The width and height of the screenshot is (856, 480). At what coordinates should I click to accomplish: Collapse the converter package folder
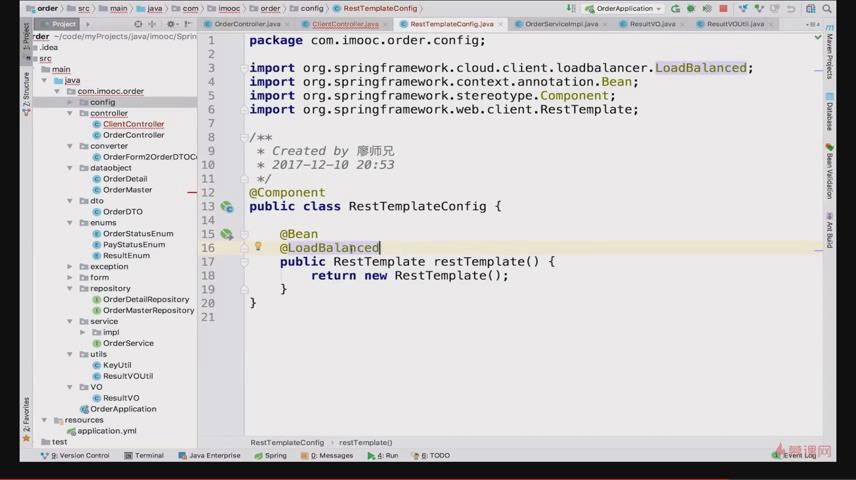click(x=70, y=146)
